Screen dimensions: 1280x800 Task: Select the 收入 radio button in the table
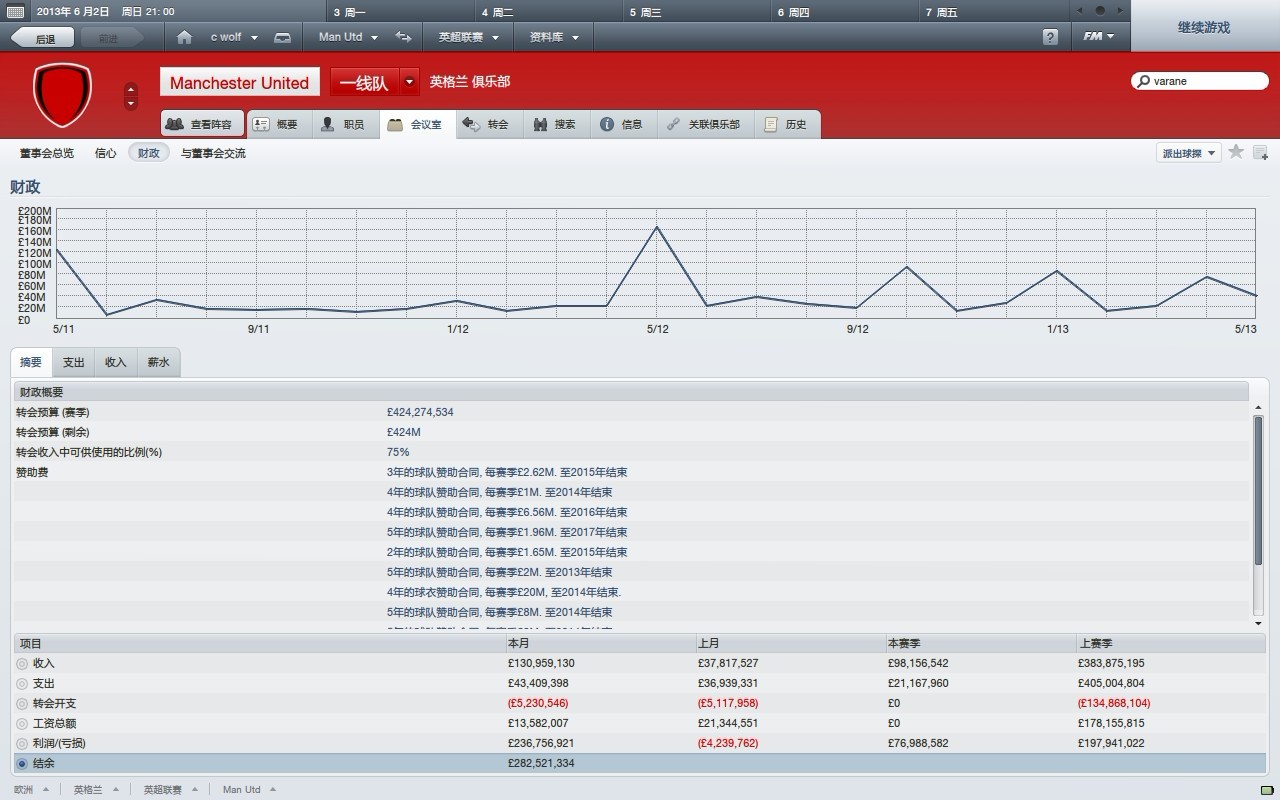click(22, 663)
